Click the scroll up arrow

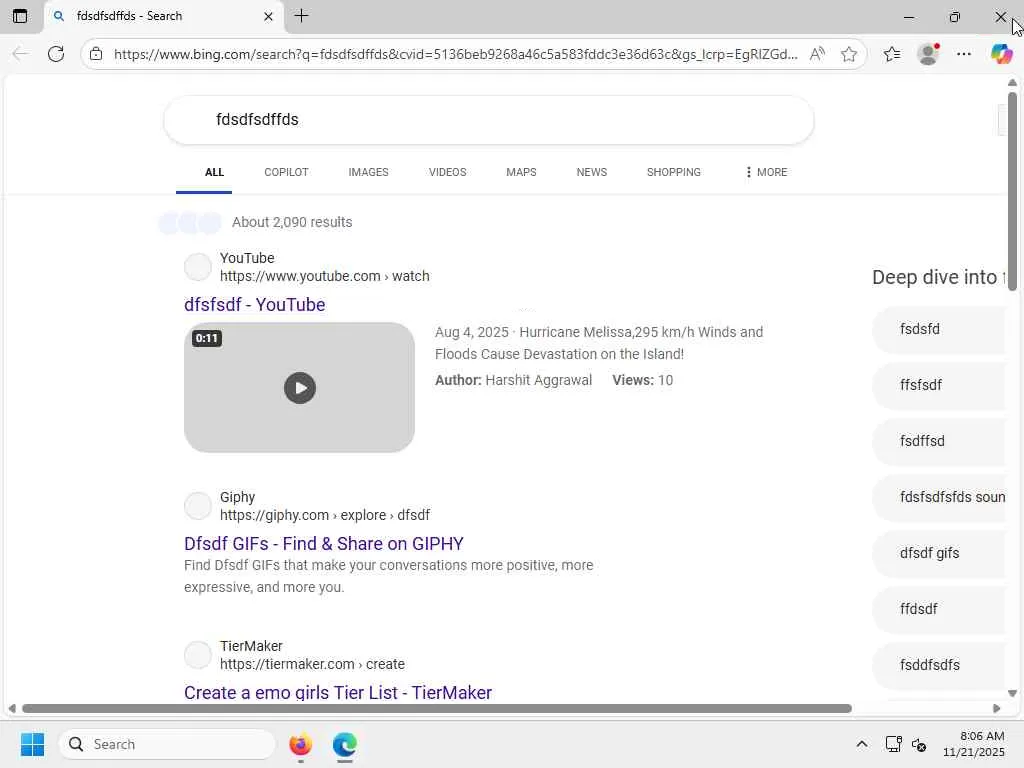tap(1012, 83)
